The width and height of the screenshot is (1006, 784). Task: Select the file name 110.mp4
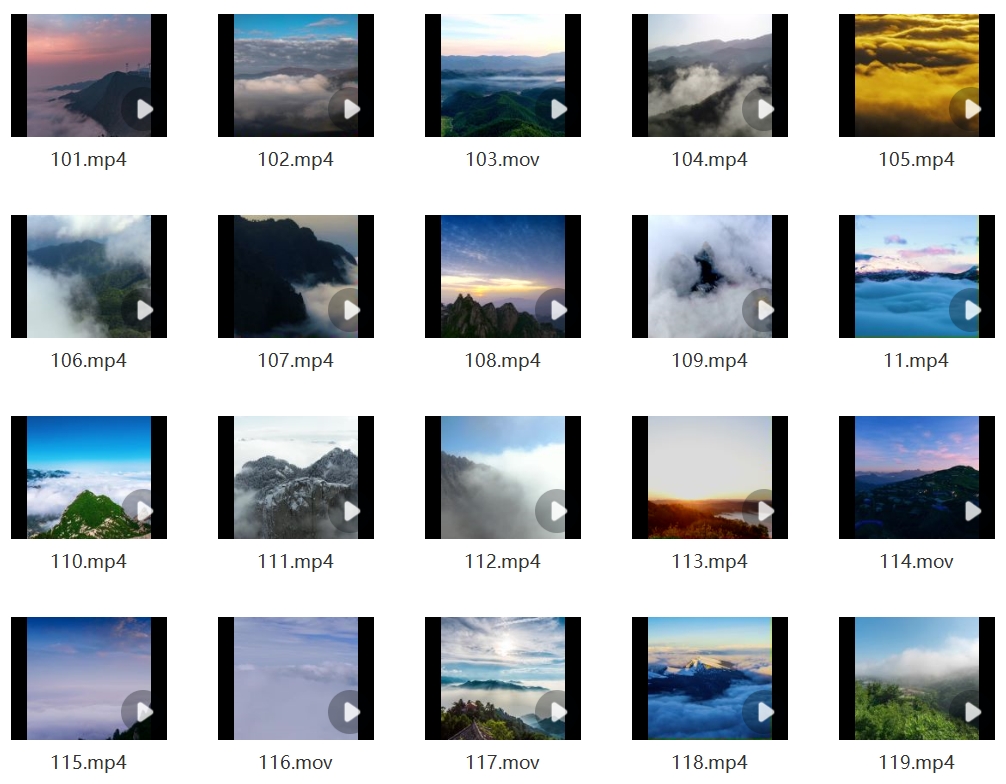pos(89,561)
